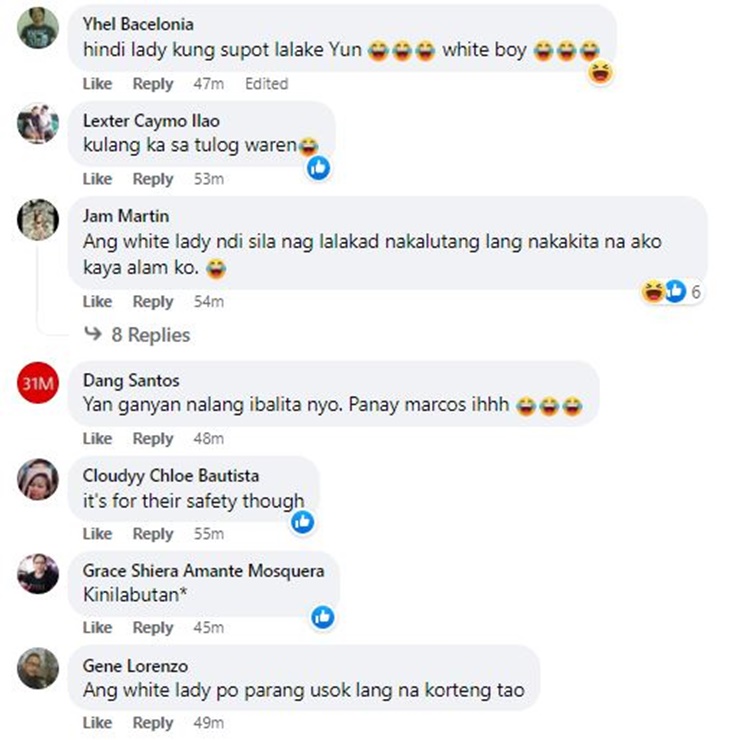
Task: Open the Edited history link on Yhel's comment
Action: [266, 84]
